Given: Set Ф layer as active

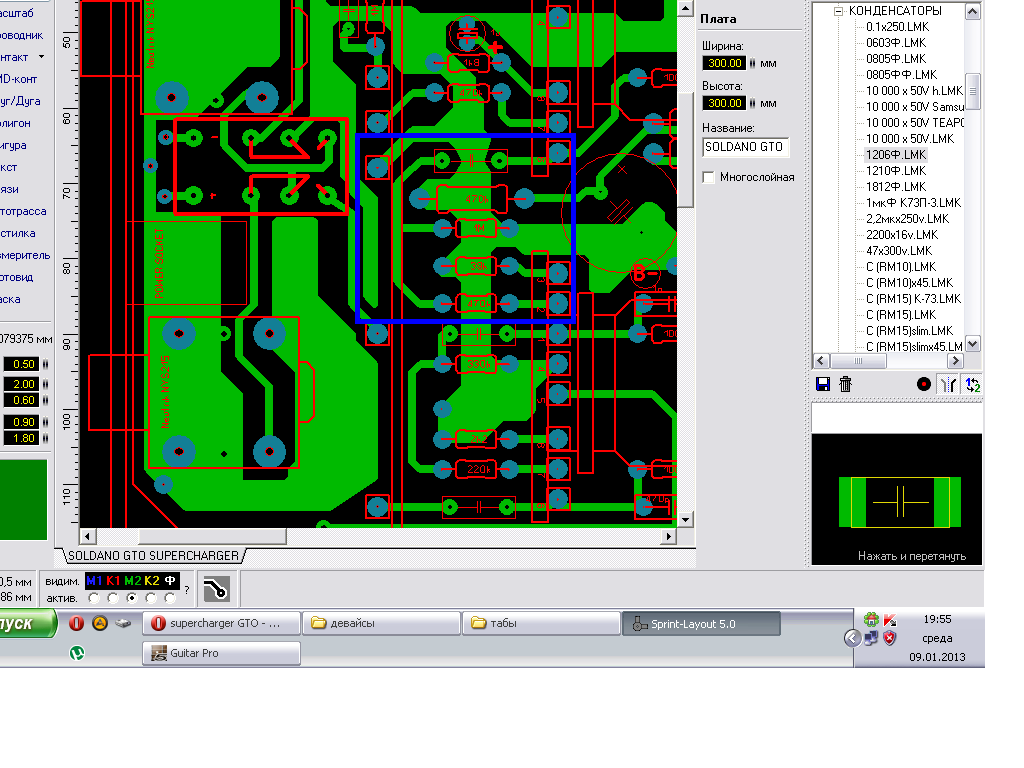Looking at the screenshot, I should [170, 598].
